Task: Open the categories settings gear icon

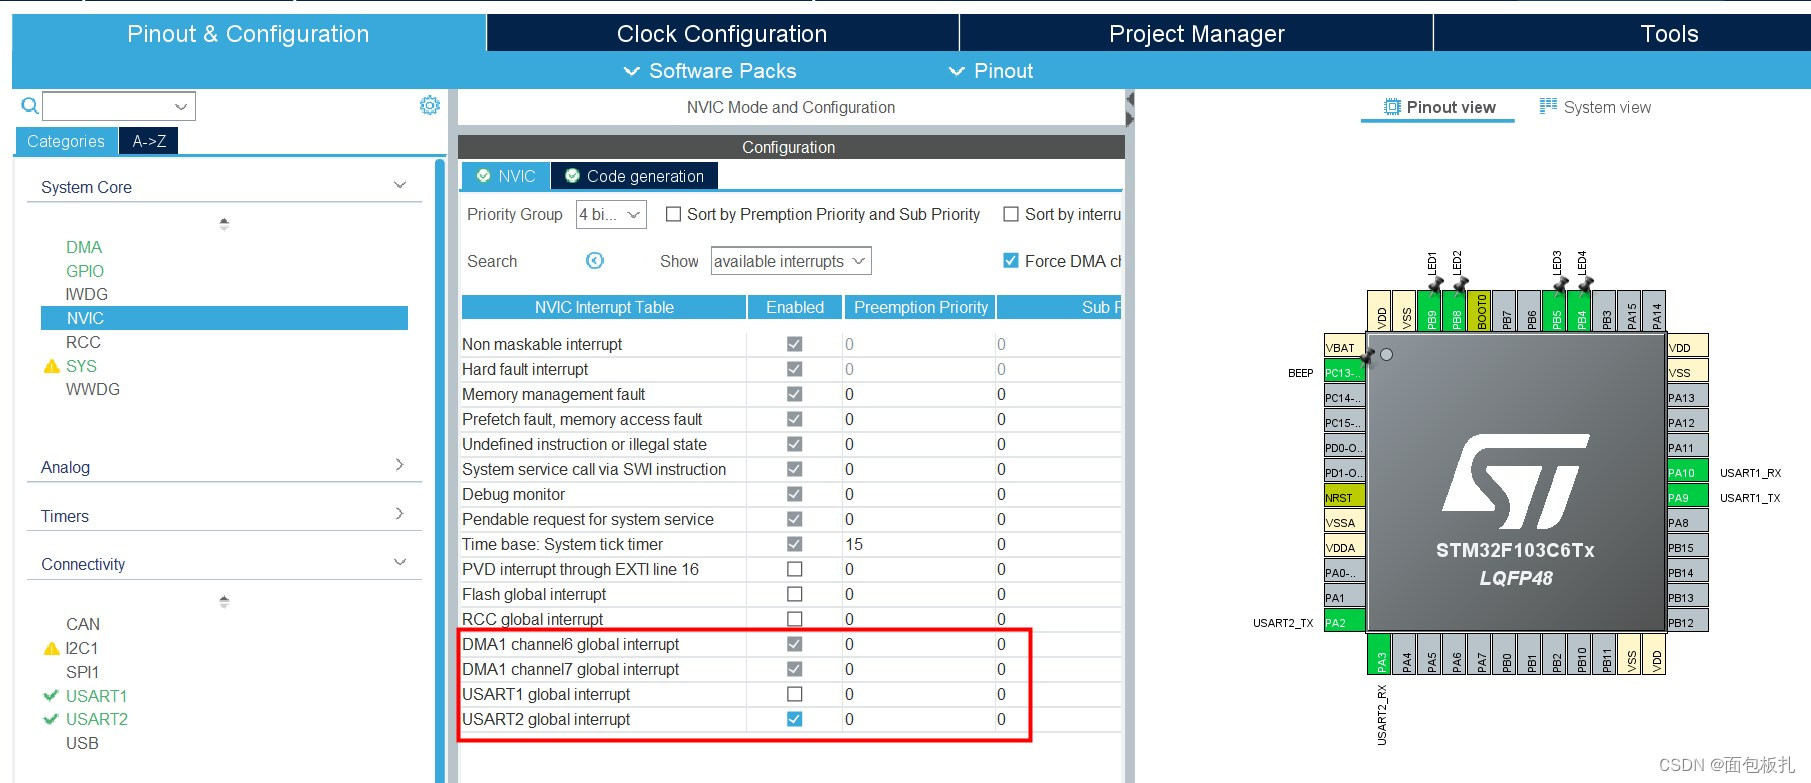Action: pyautogui.click(x=430, y=105)
